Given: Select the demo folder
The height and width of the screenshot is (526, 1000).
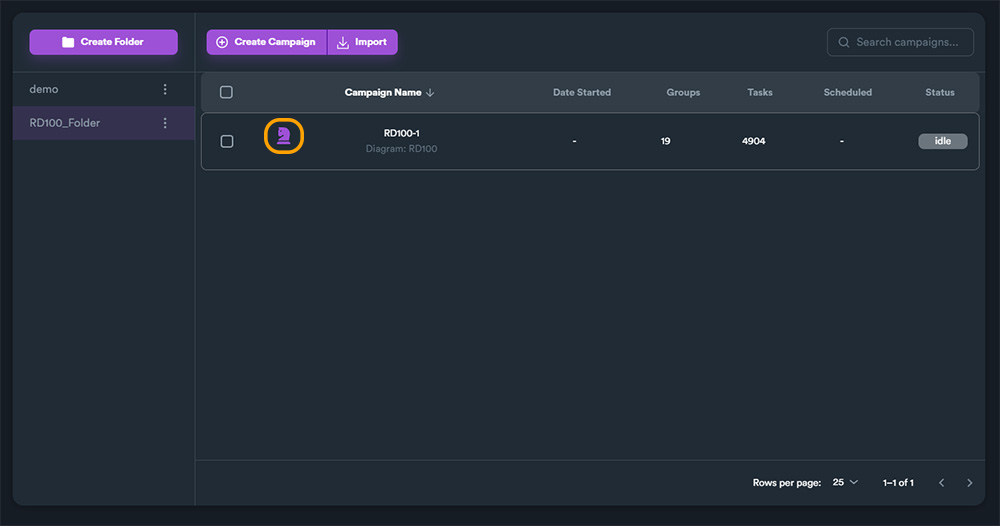Looking at the screenshot, I should tap(104, 89).
